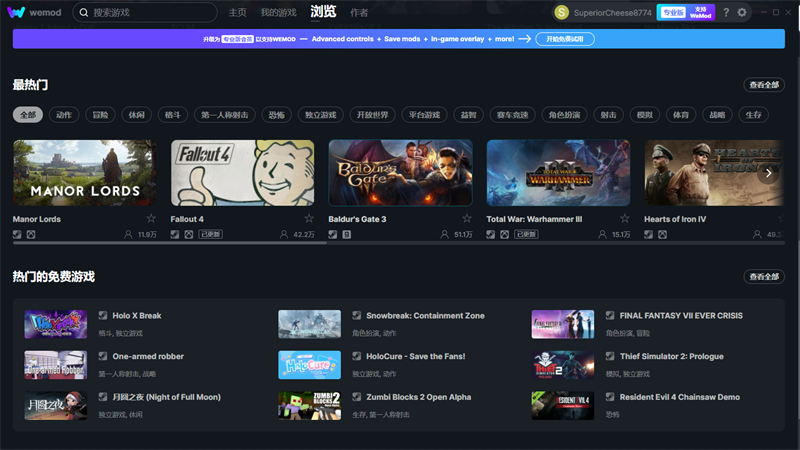Open the Manor Lords game thumbnail

click(85, 173)
